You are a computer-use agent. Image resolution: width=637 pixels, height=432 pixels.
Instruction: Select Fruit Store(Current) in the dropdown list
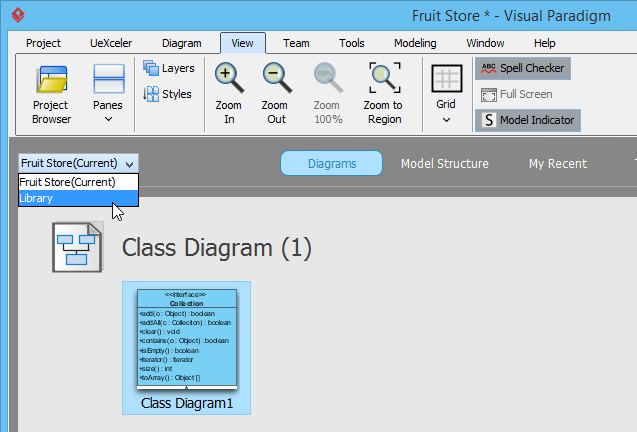click(x=78, y=182)
